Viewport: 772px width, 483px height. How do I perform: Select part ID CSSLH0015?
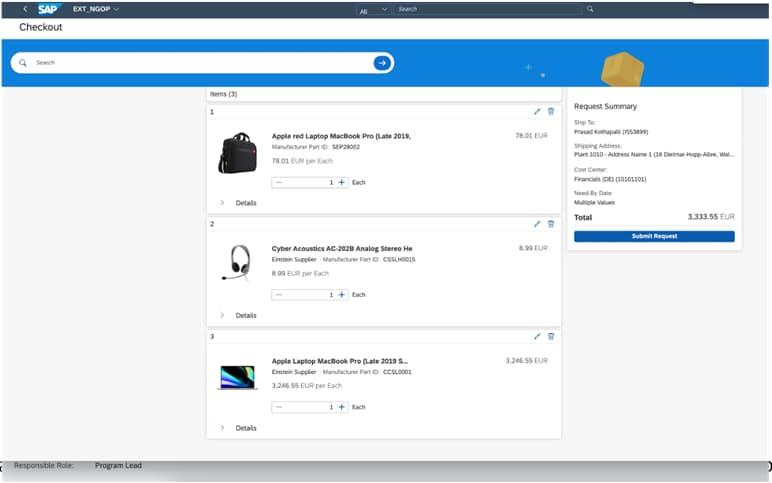(x=399, y=259)
